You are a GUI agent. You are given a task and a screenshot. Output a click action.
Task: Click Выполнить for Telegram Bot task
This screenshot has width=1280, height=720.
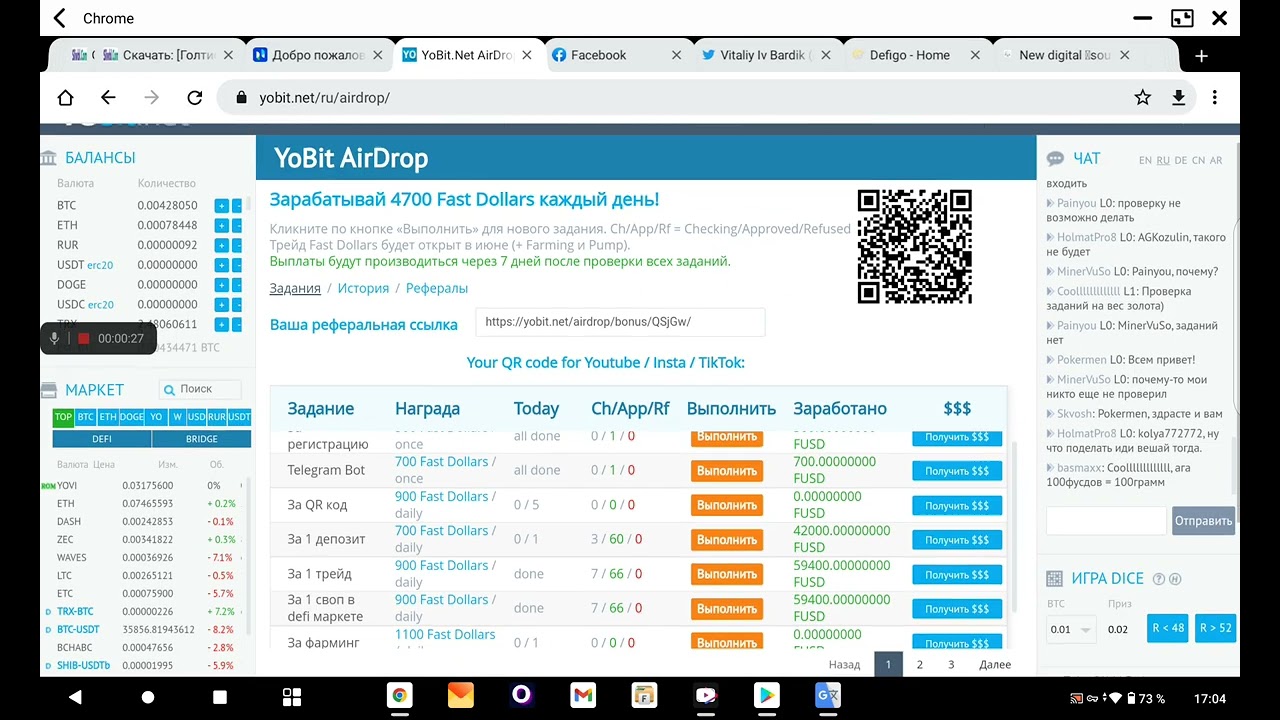(x=726, y=471)
